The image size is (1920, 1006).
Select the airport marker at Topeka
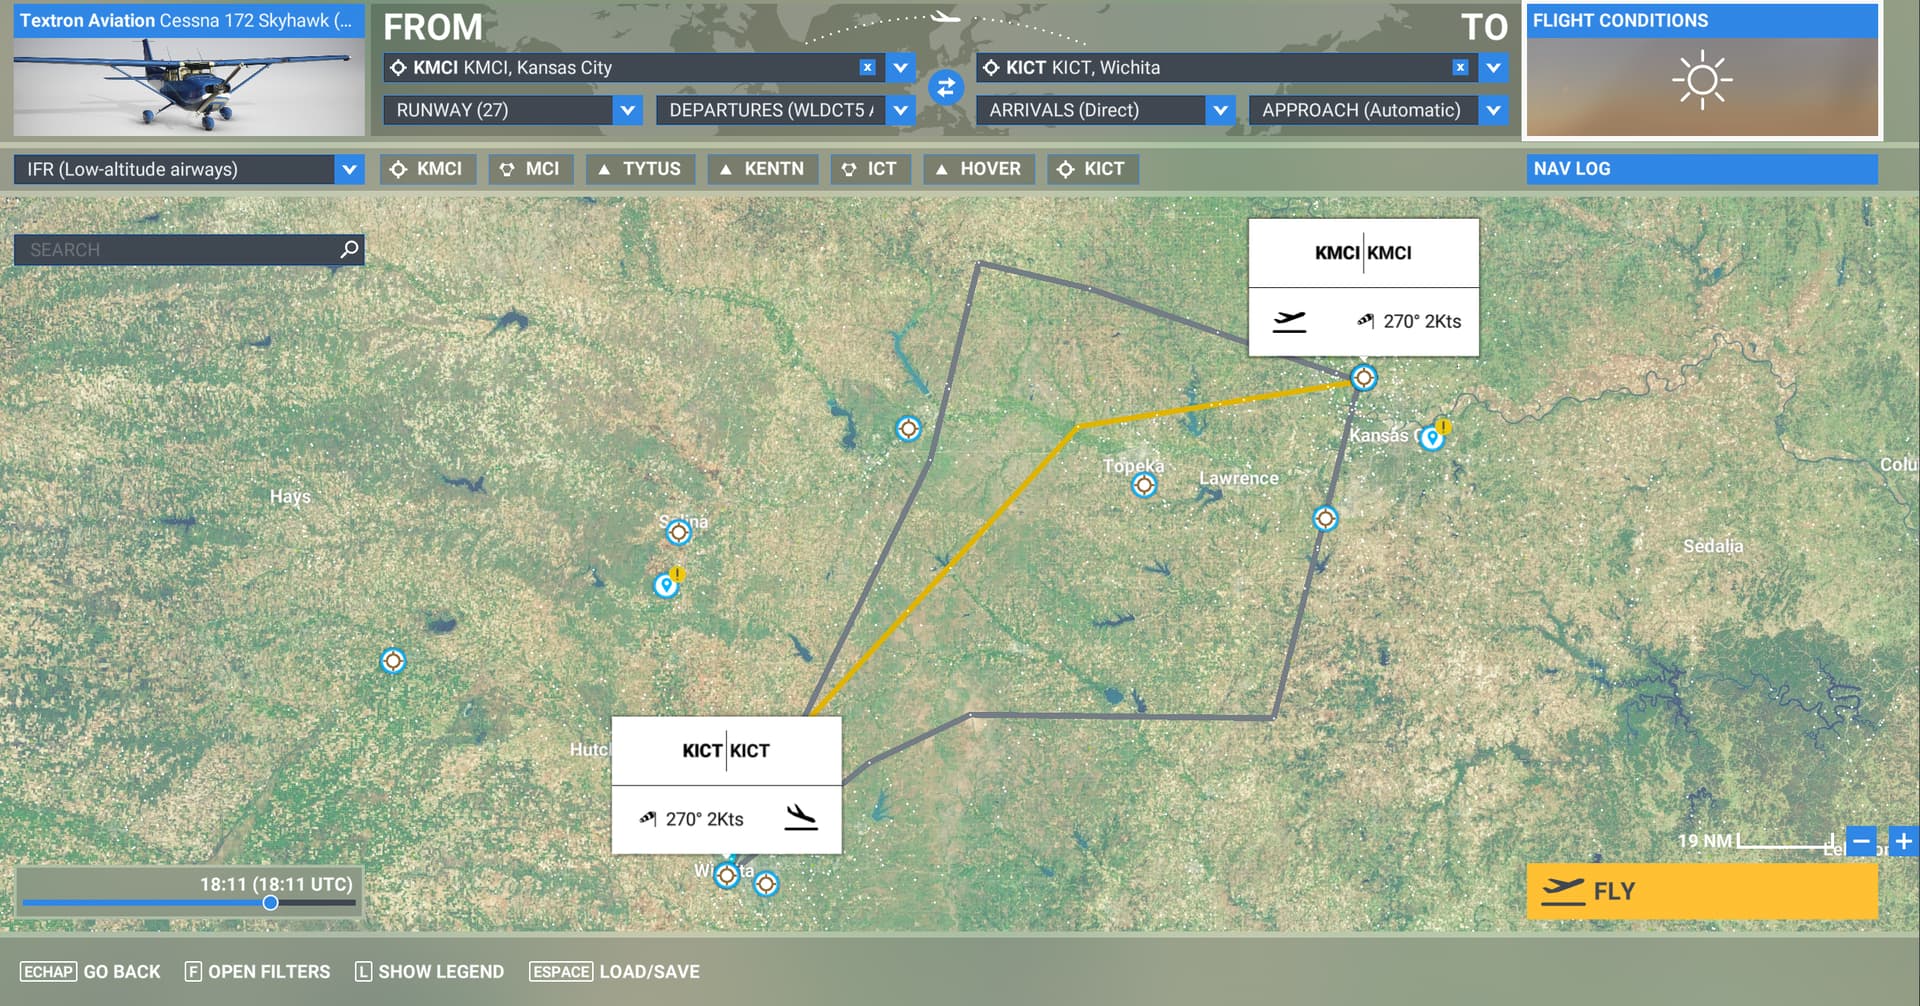[1144, 485]
